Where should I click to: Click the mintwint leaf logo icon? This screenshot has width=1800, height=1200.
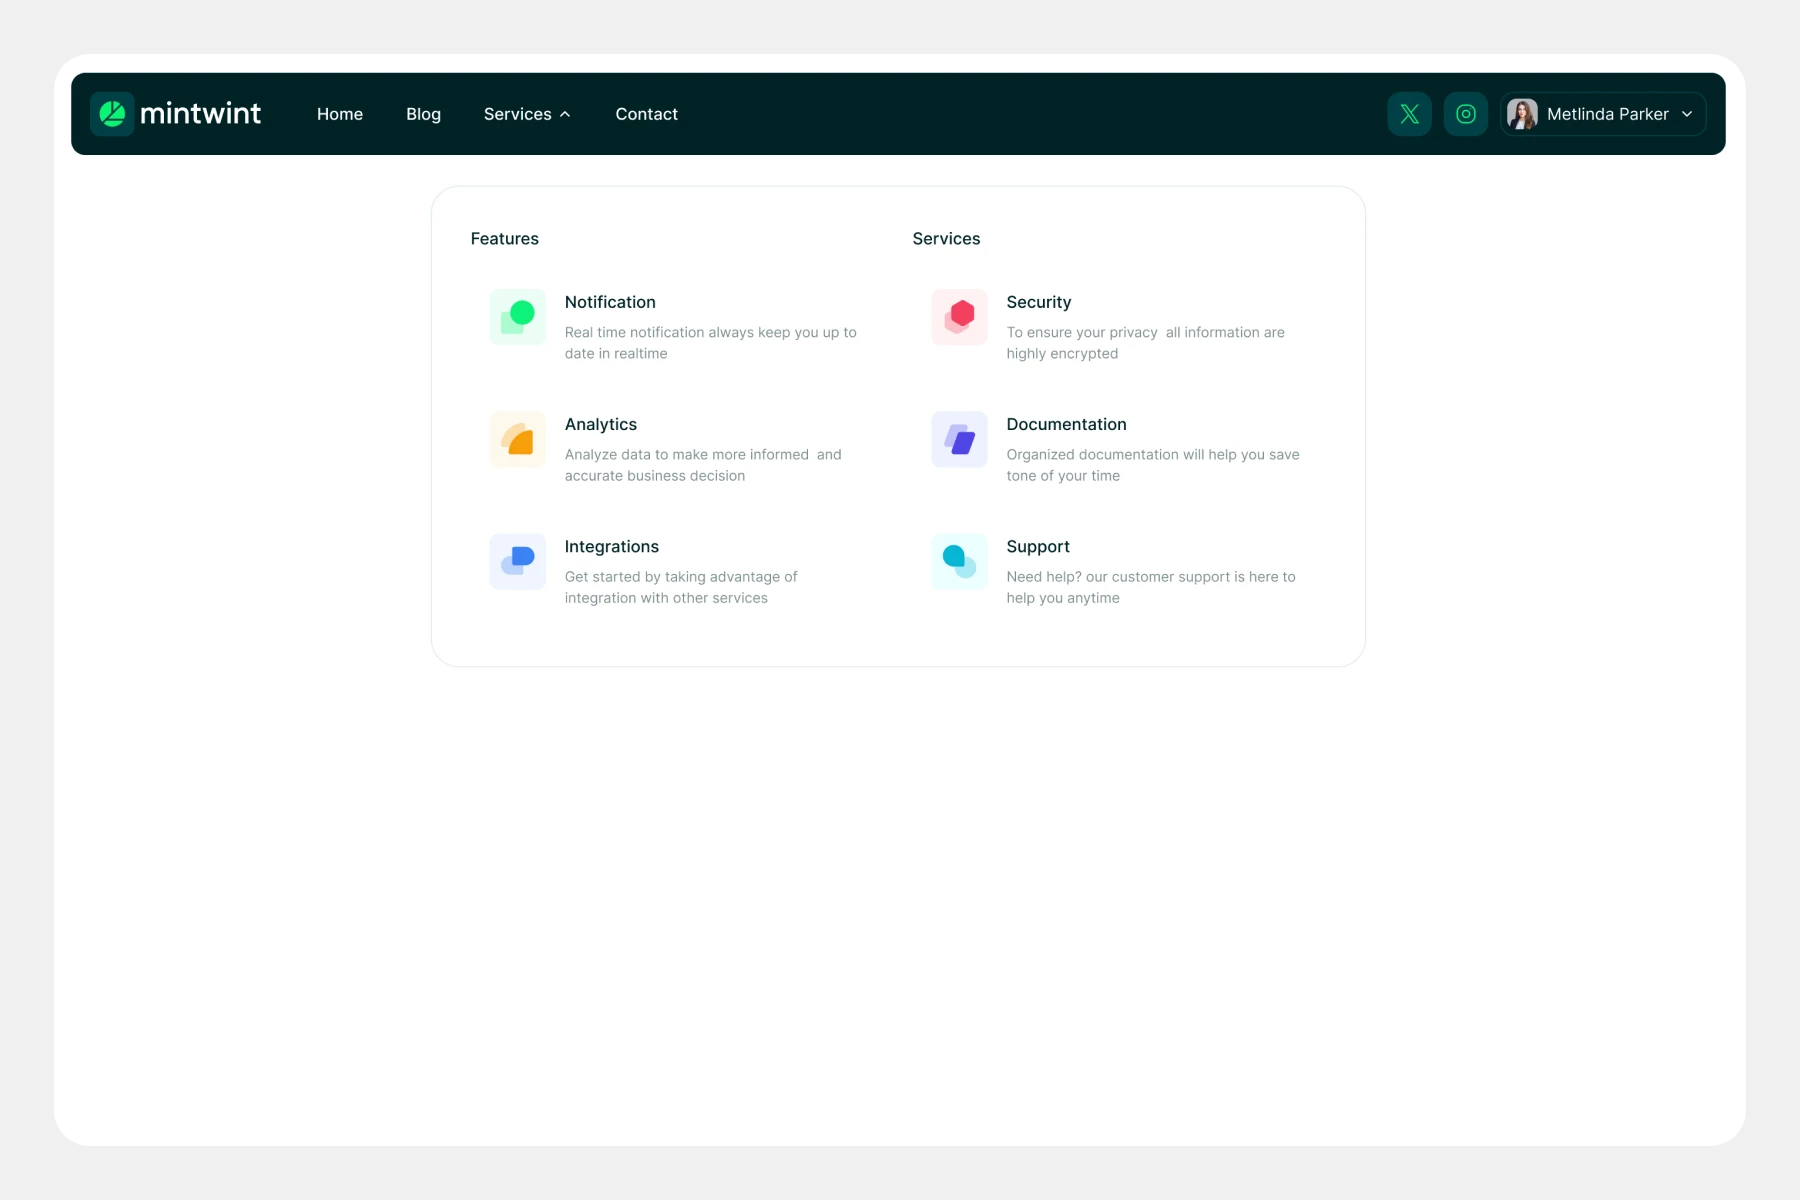click(112, 114)
